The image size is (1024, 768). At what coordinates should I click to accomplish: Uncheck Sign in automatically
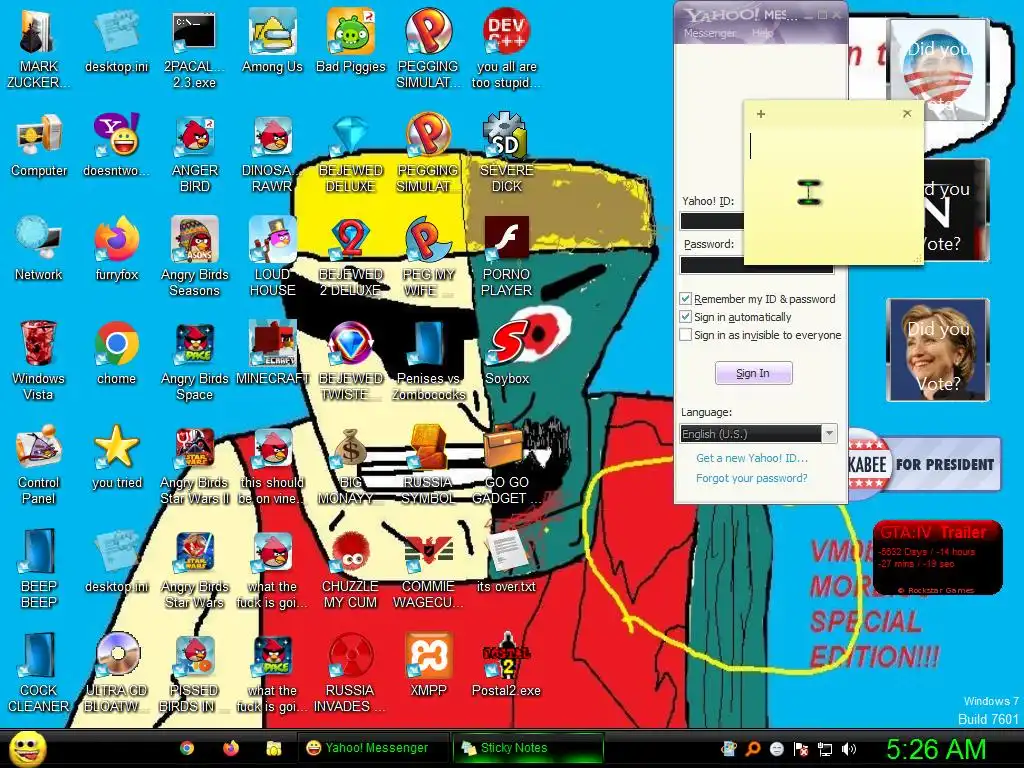click(x=685, y=317)
